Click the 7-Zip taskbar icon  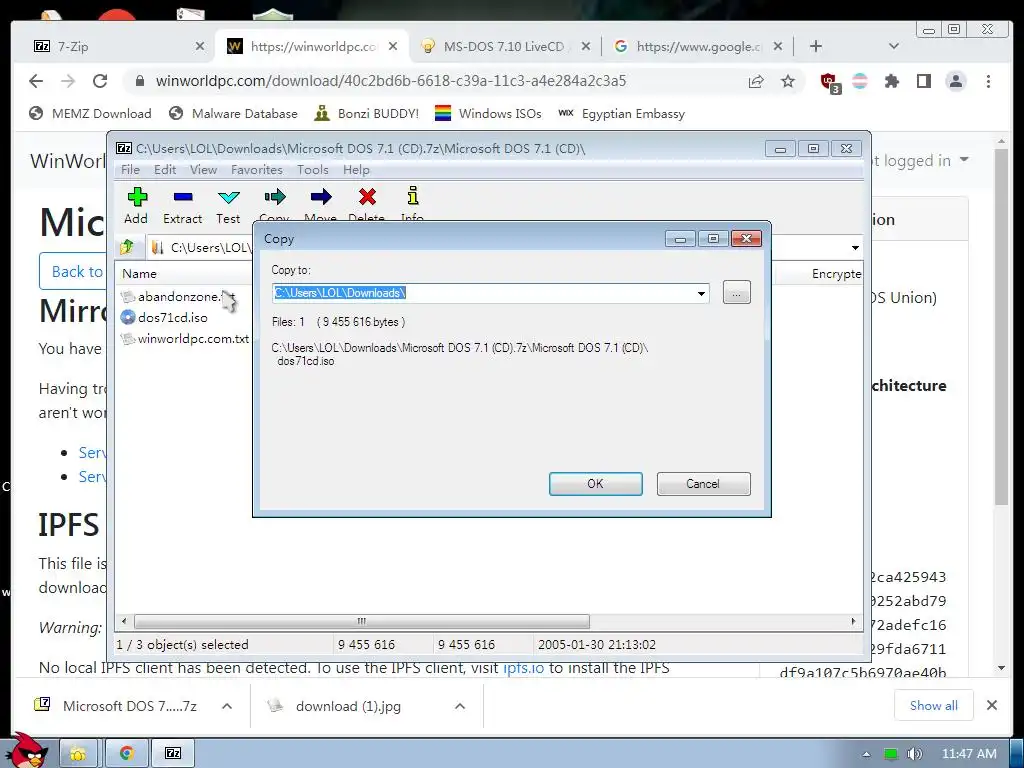[x=173, y=754]
